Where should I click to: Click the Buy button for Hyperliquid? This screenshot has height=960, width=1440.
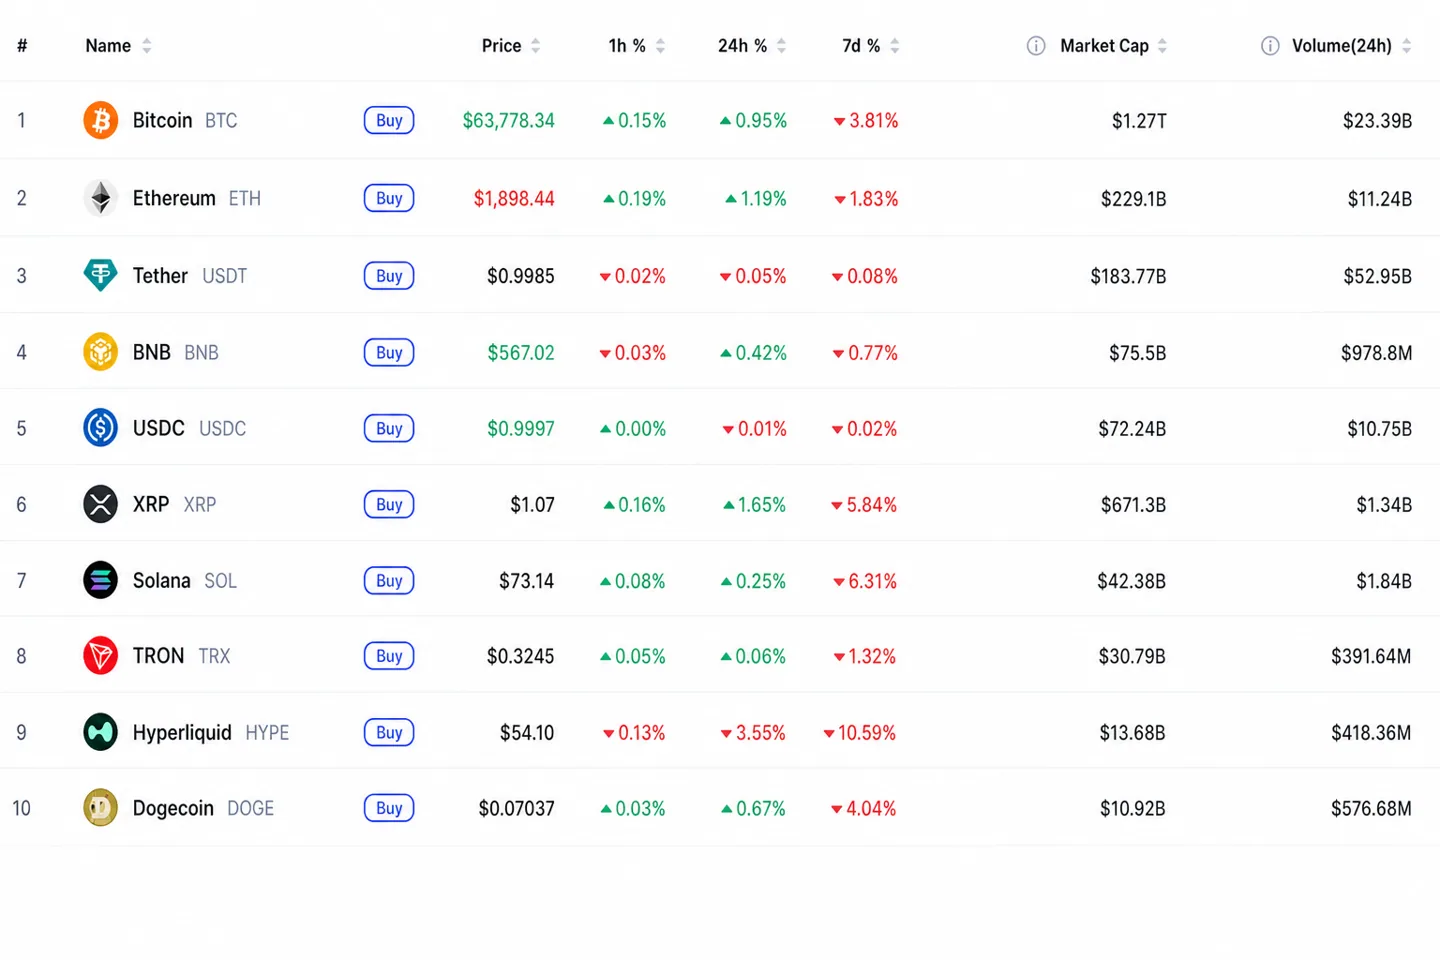point(389,732)
